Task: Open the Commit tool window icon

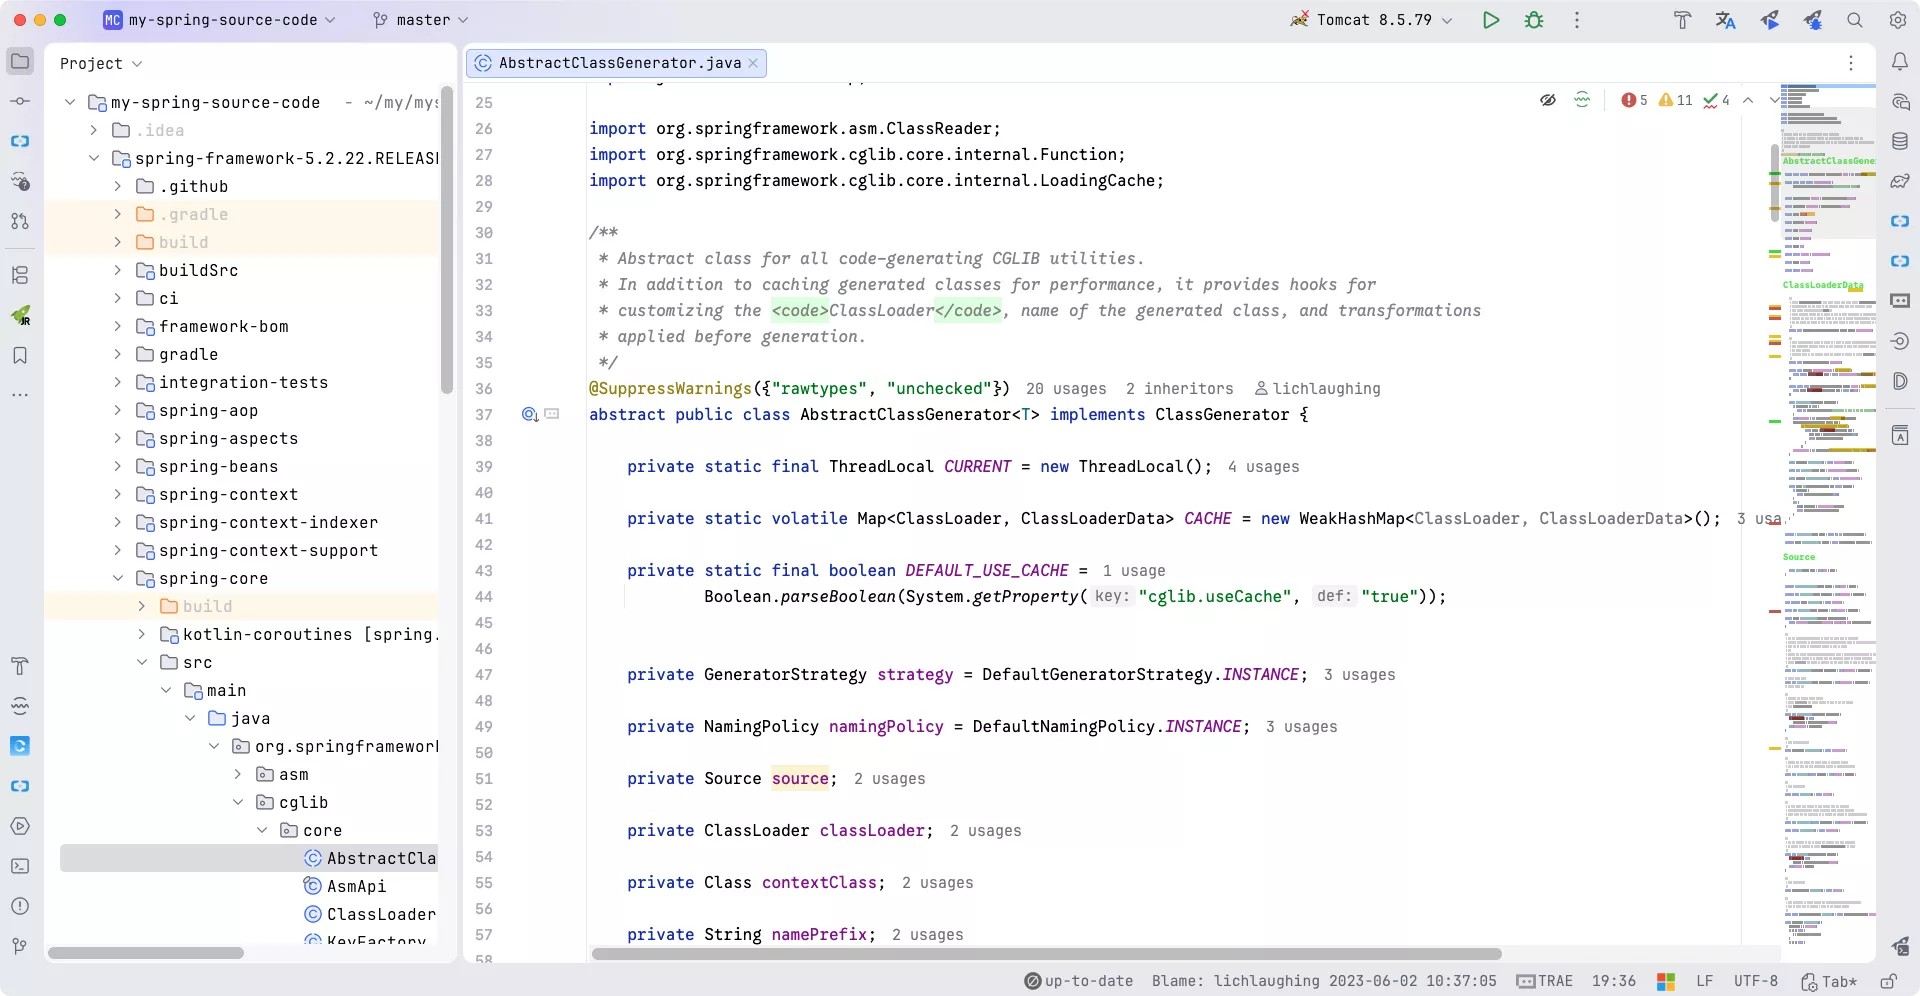Action: (20, 102)
